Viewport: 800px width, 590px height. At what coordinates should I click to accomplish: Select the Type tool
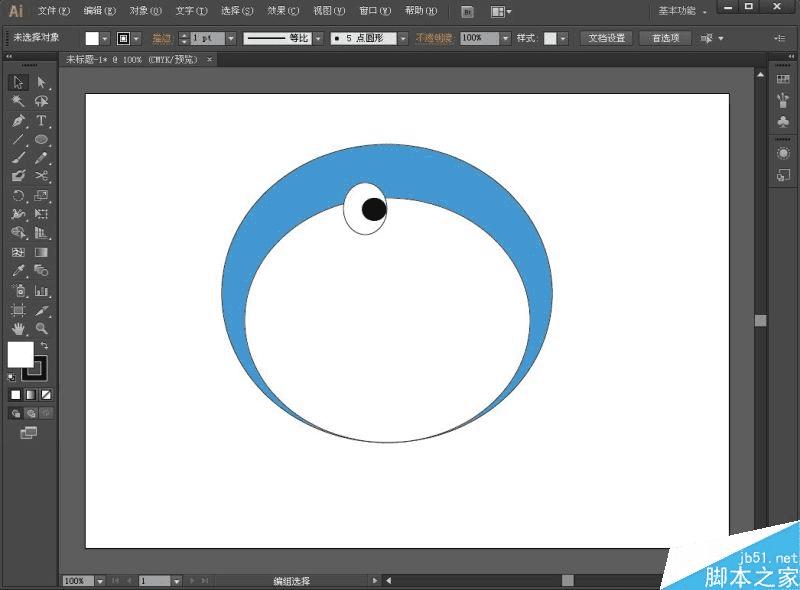(x=42, y=121)
